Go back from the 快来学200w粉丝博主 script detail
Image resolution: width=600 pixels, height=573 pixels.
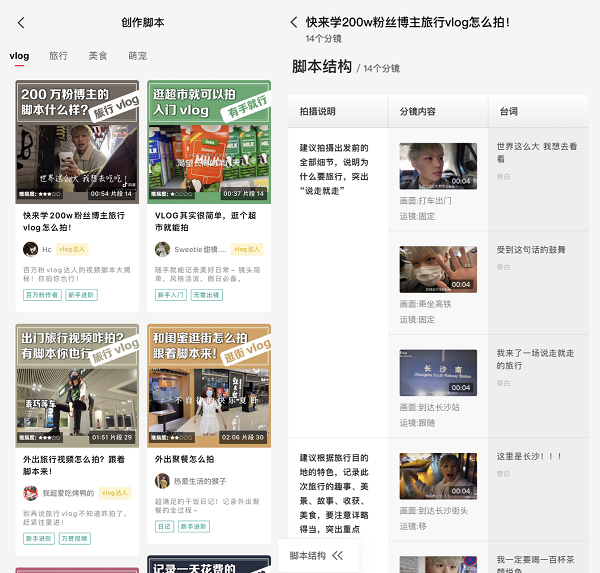294,22
